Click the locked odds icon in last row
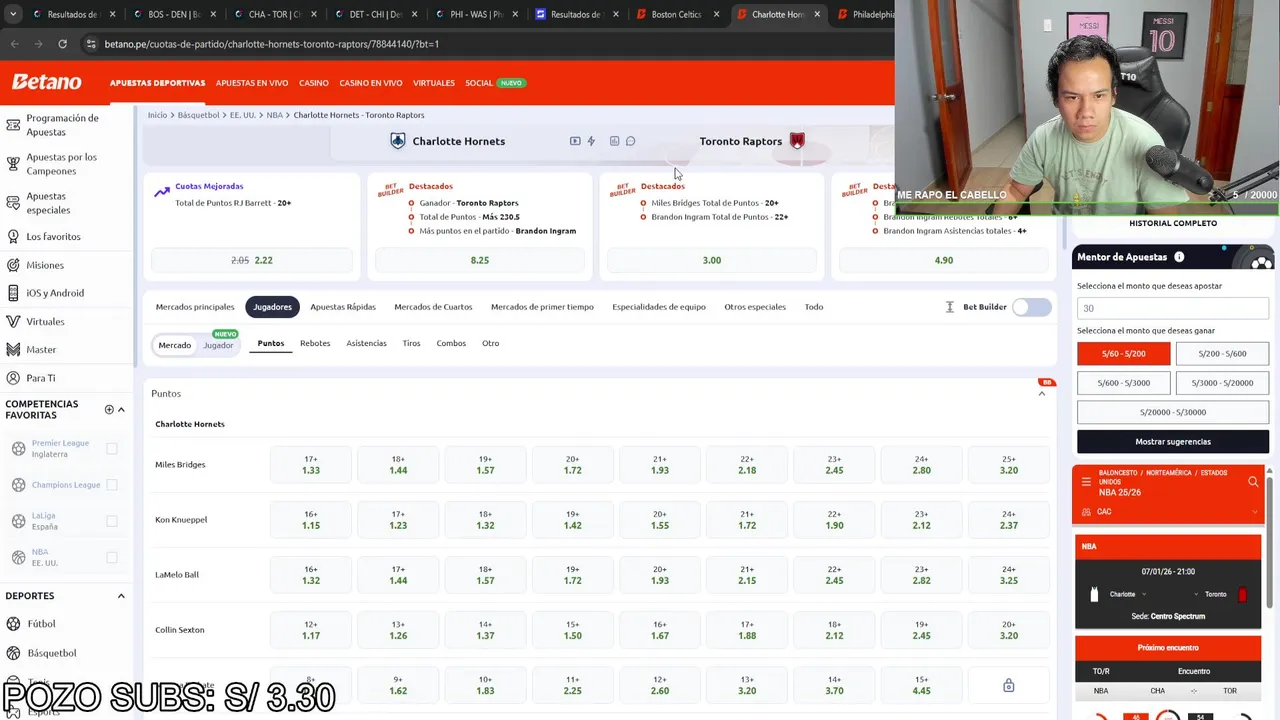Screen dimensions: 1280x720 coord(1008,685)
